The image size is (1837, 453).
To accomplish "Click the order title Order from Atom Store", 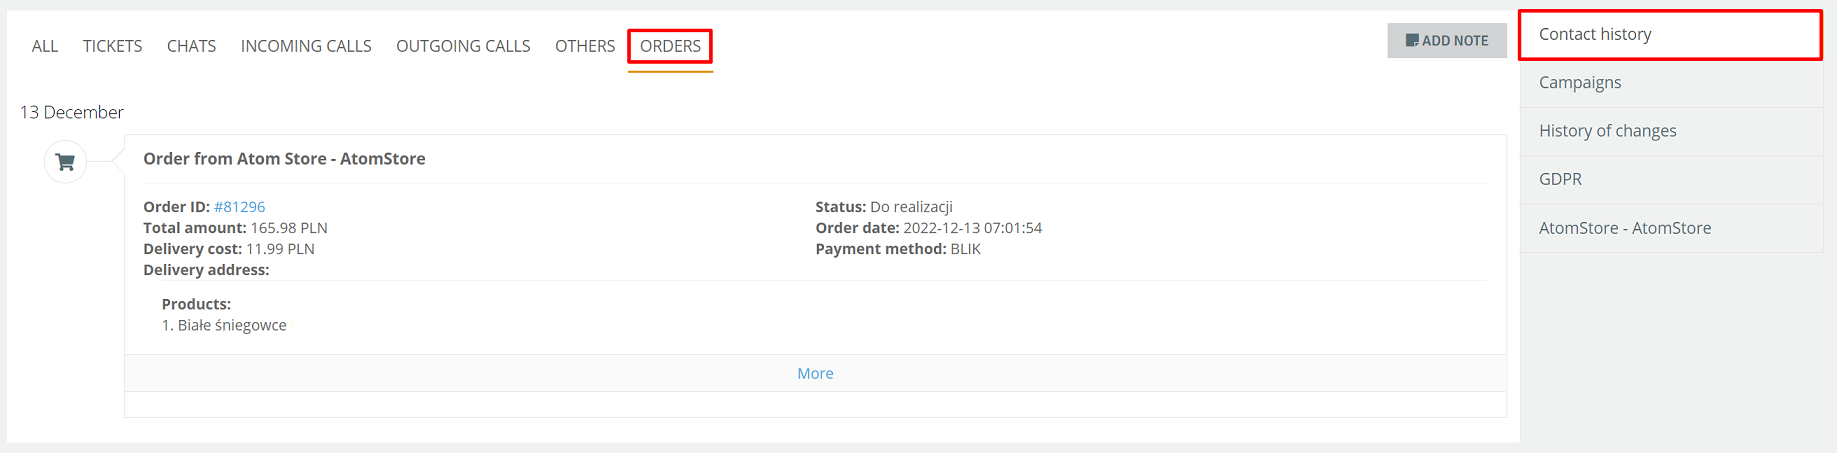I will (284, 159).
